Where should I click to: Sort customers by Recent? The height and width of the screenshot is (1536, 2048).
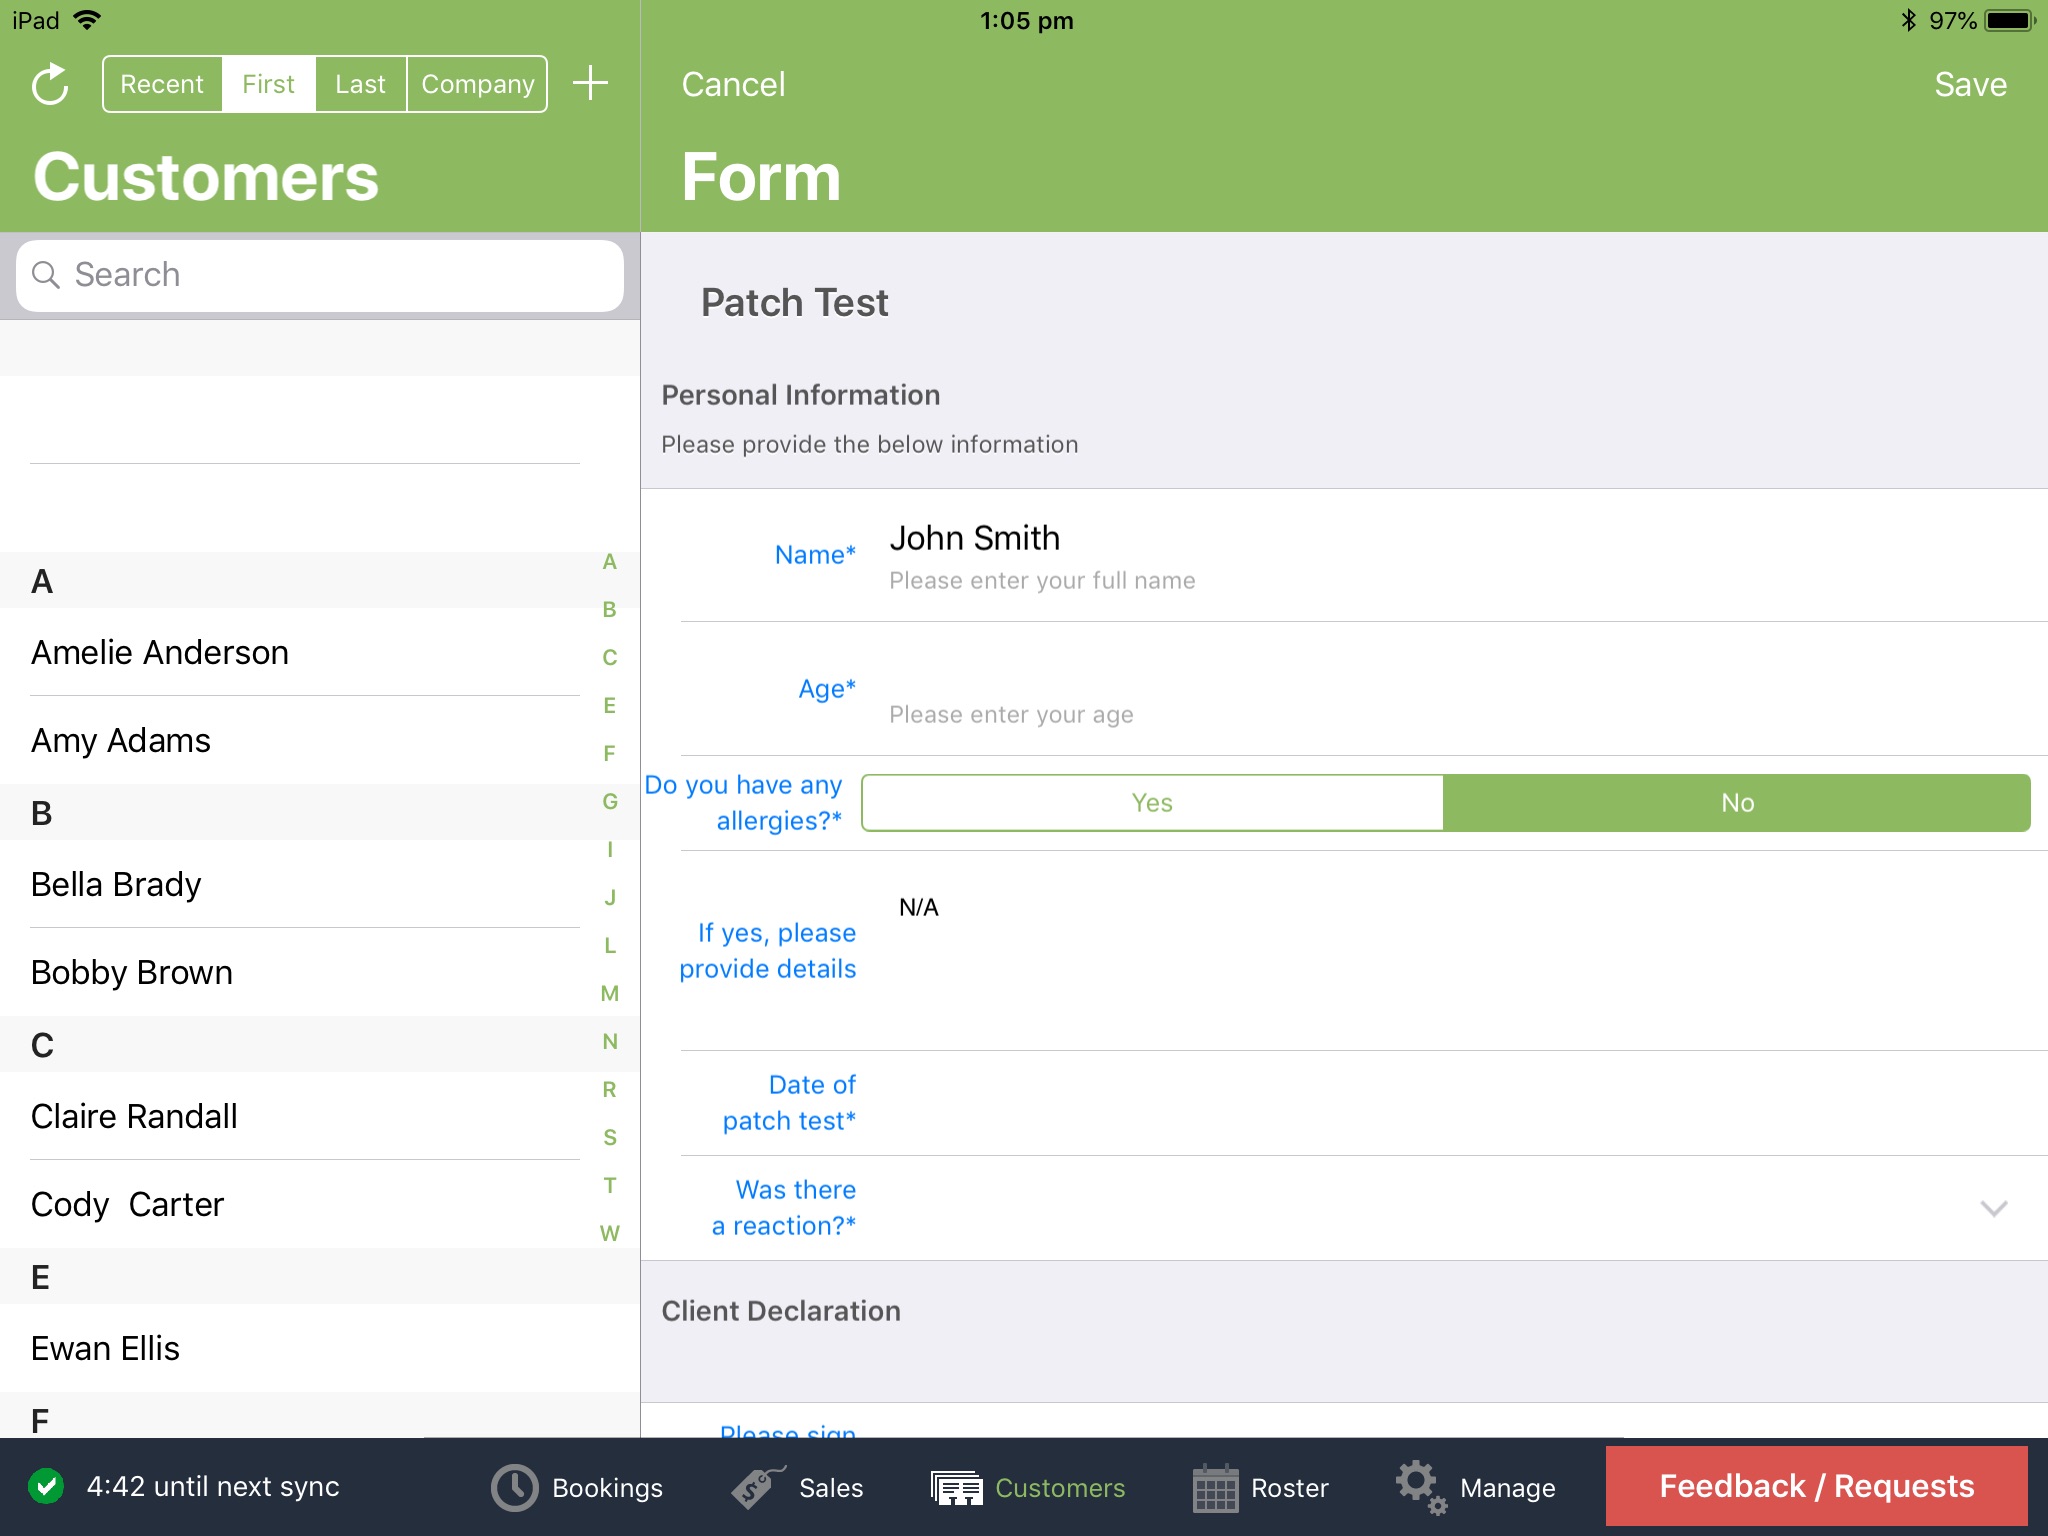[x=162, y=84]
